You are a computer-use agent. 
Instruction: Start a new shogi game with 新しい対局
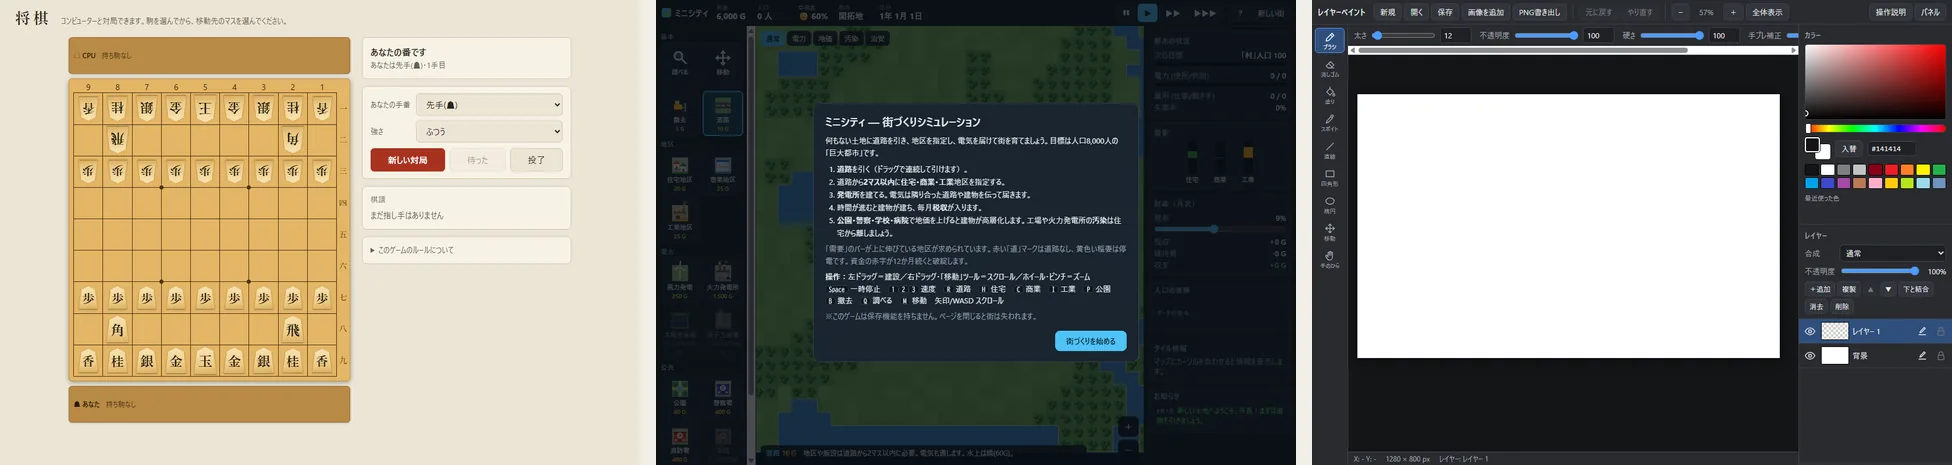tap(407, 160)
